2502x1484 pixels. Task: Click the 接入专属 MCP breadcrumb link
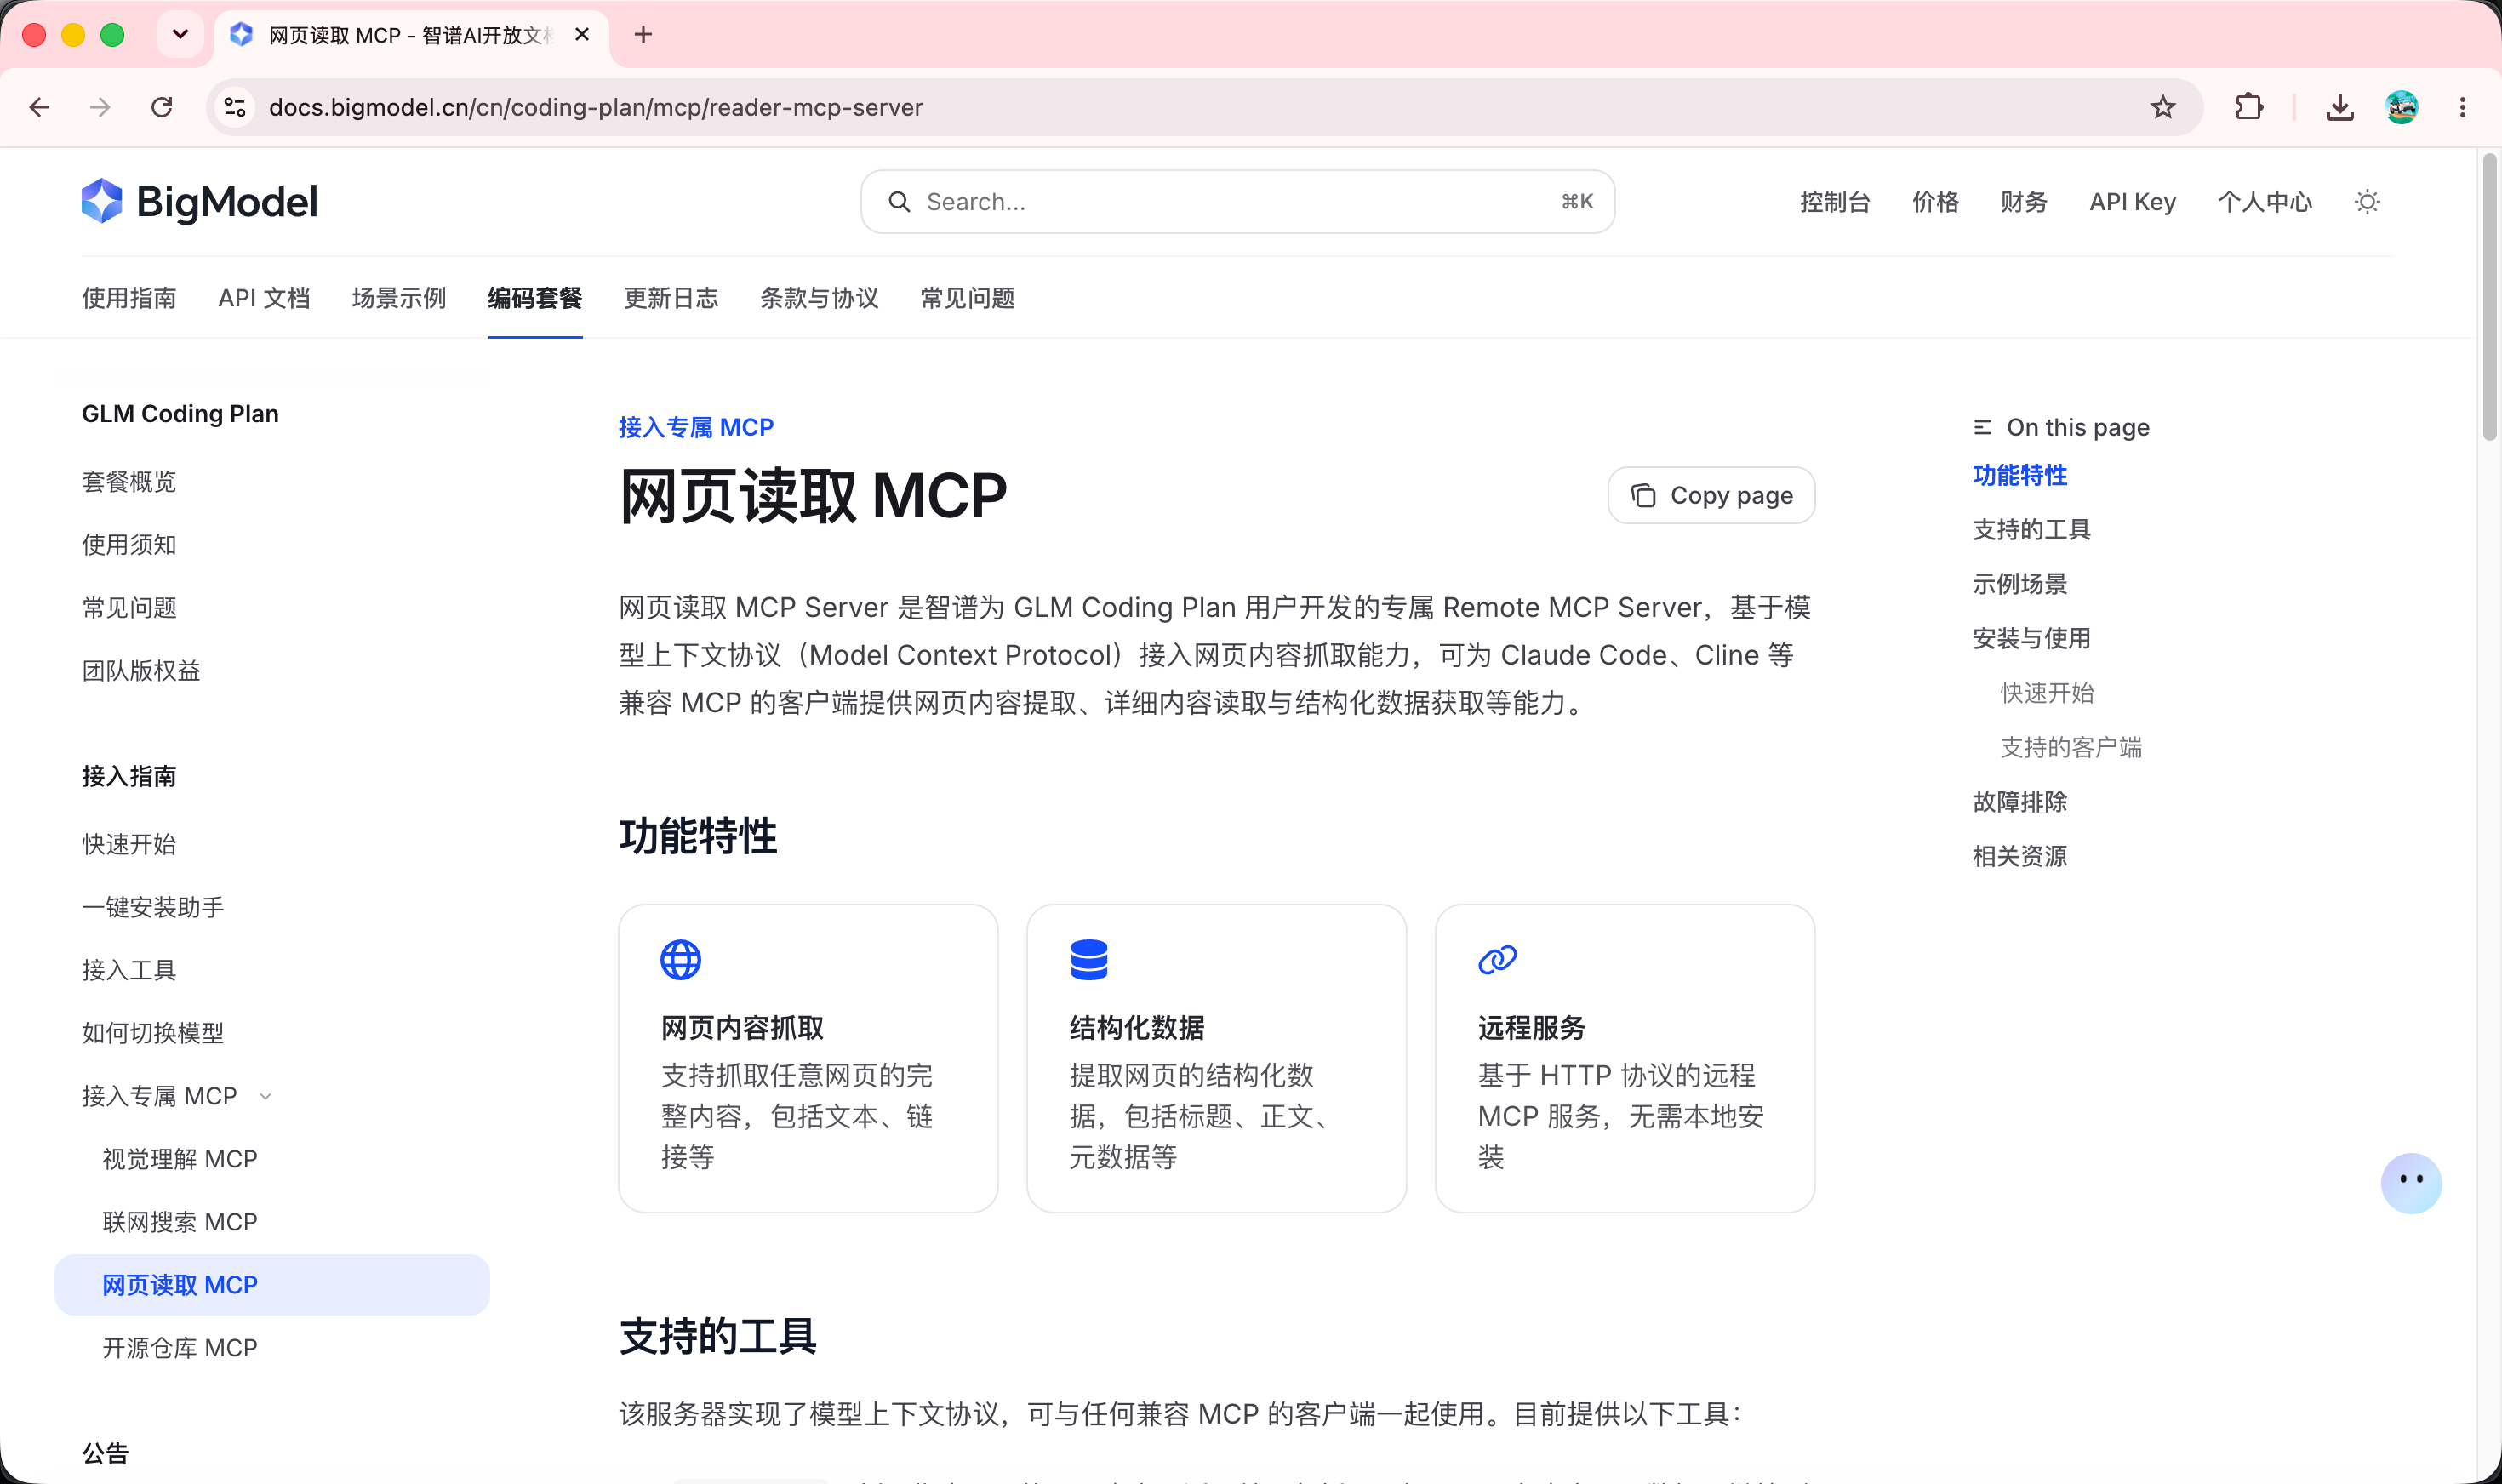(x=696, y=427)
